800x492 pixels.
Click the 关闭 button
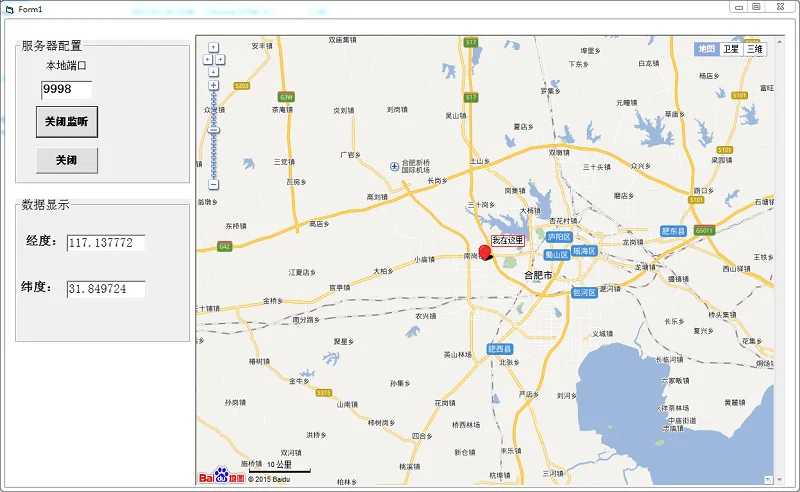click(67, 160)
